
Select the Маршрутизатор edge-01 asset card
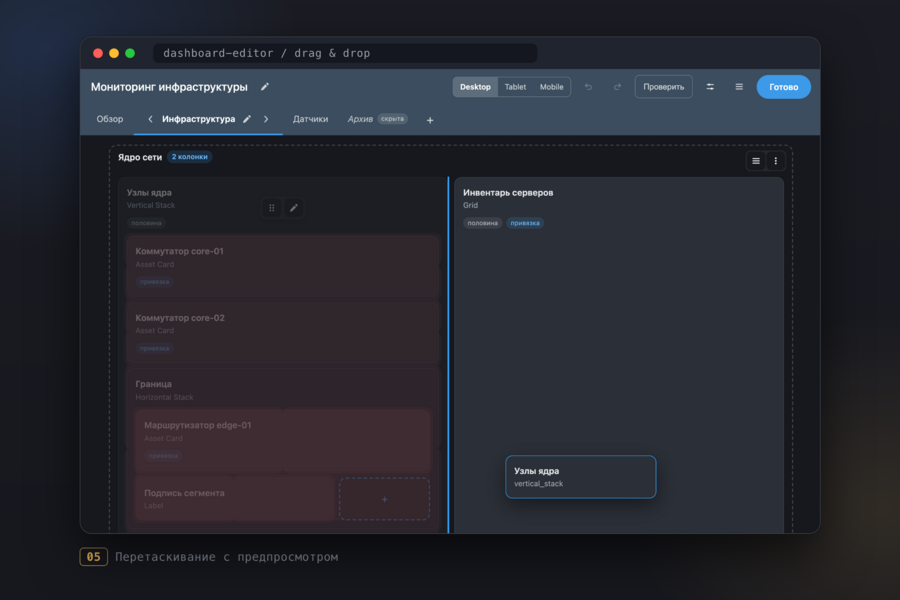coord(283,440)
